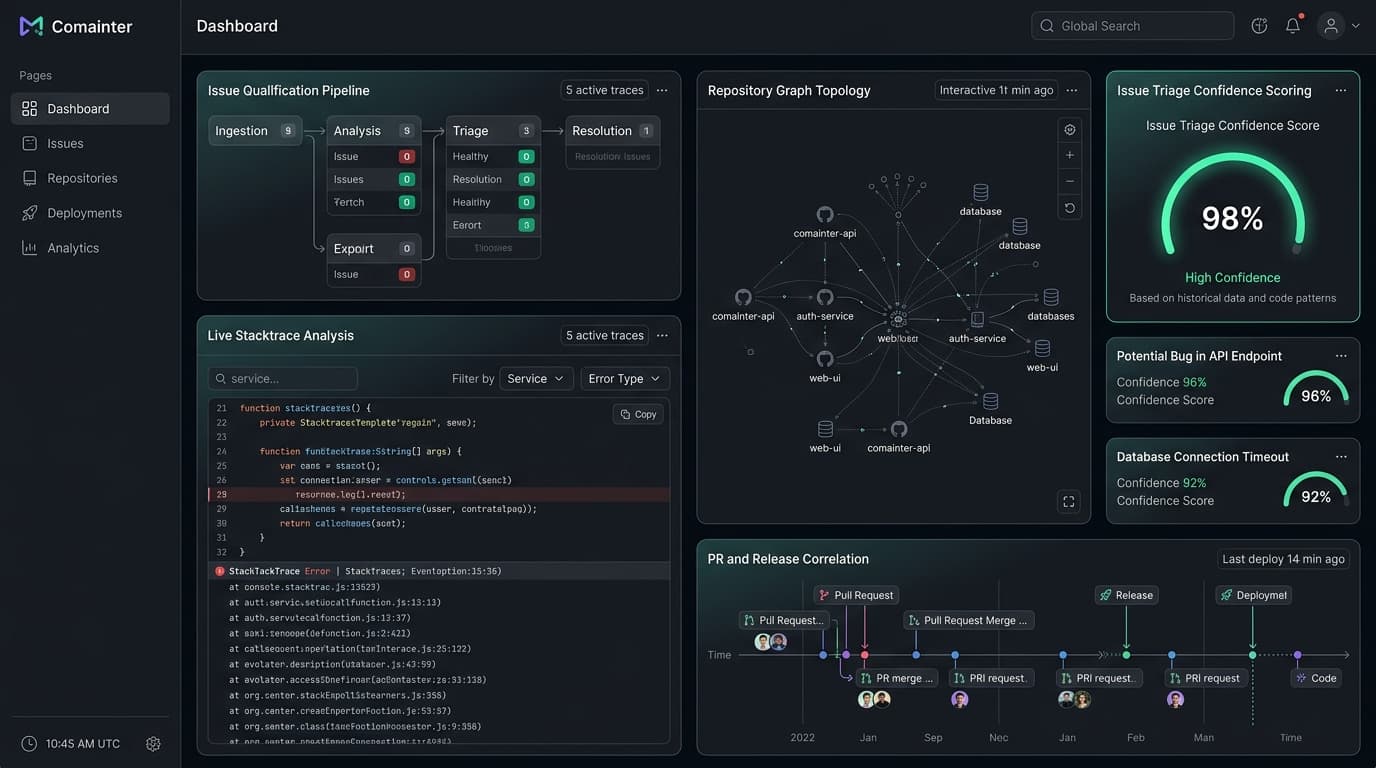Open the Dashboard page in sidebar
This screenshot has height=768, width=1376.
pyautogui.click(x=90, y=108)
